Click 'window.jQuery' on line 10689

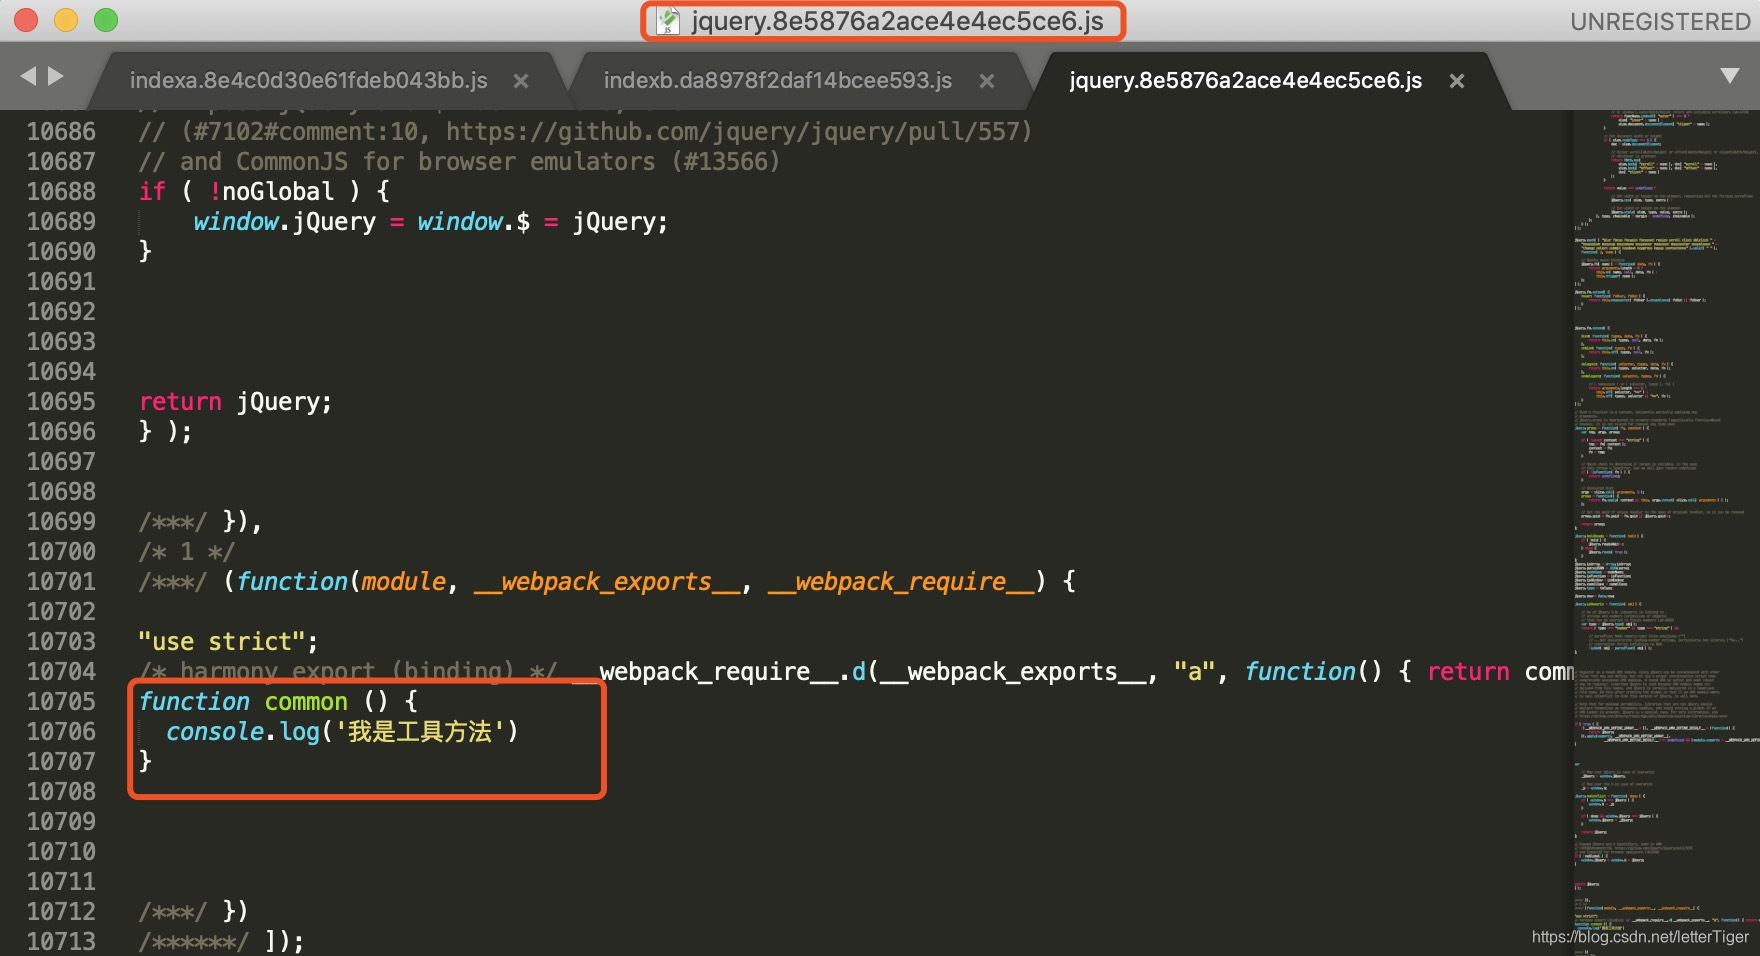pos(285,221)
